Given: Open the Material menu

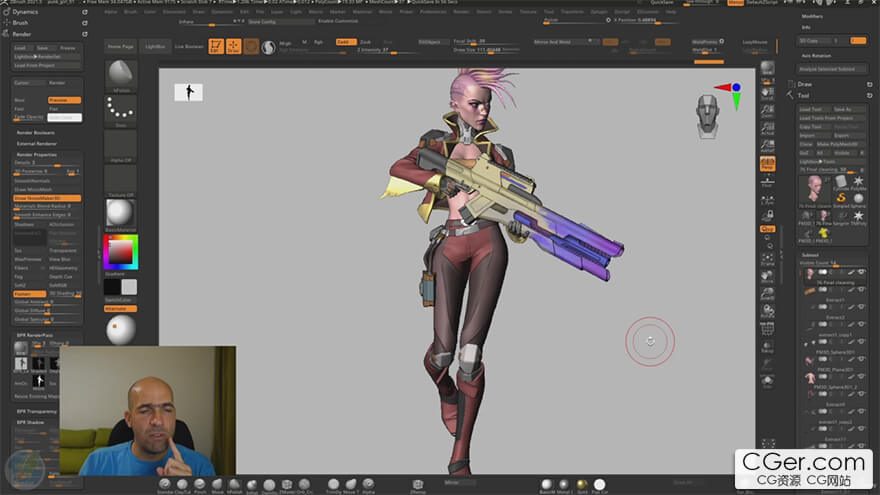Looking at the screenshot, I should (363, 11).
